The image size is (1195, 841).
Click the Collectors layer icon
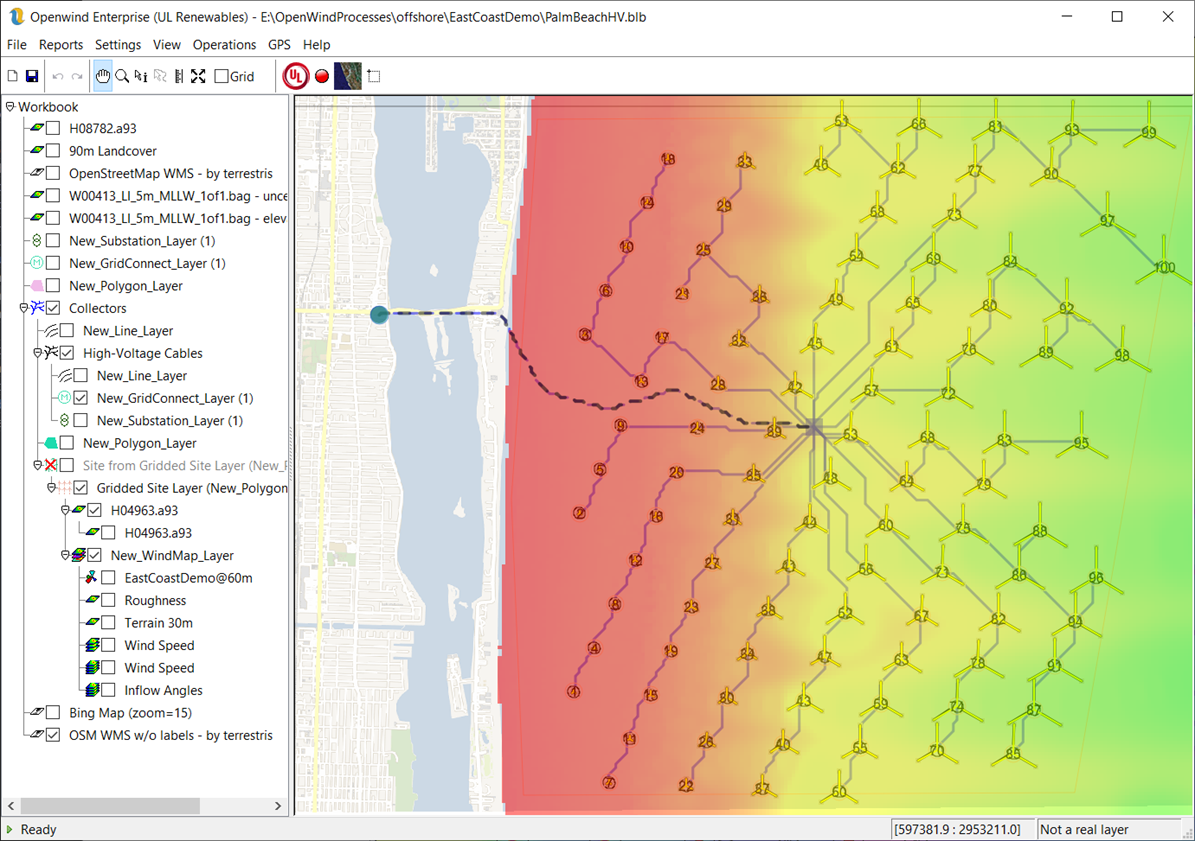(37, 308)
